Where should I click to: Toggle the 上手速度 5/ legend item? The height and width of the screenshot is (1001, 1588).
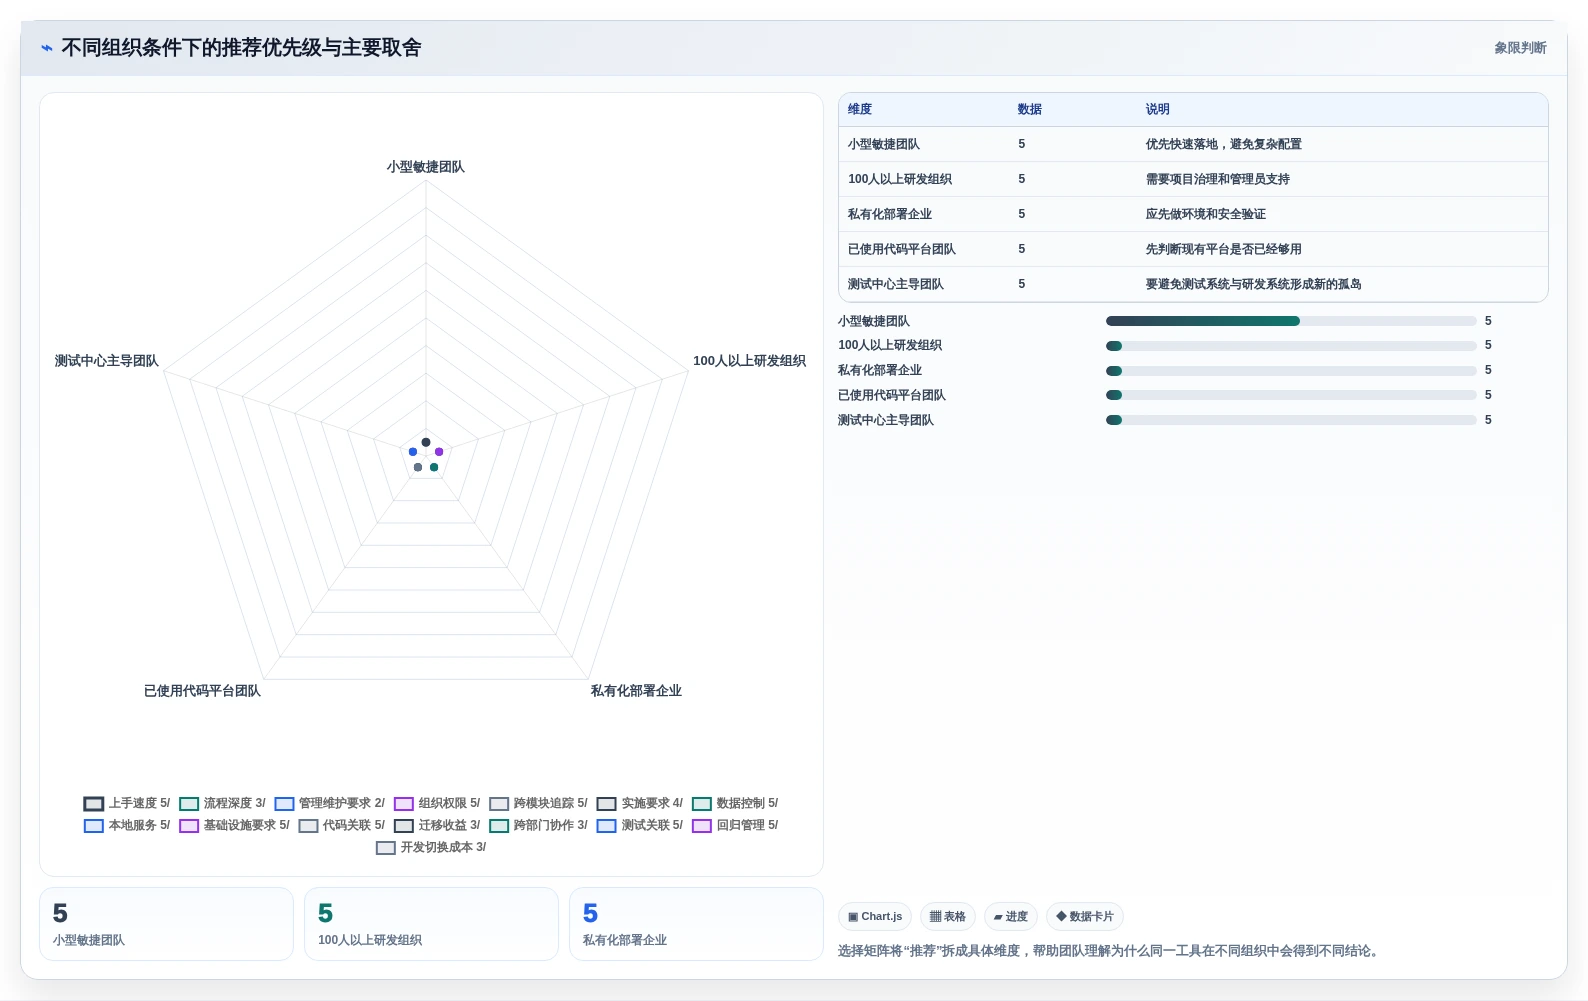pos(127,803)
